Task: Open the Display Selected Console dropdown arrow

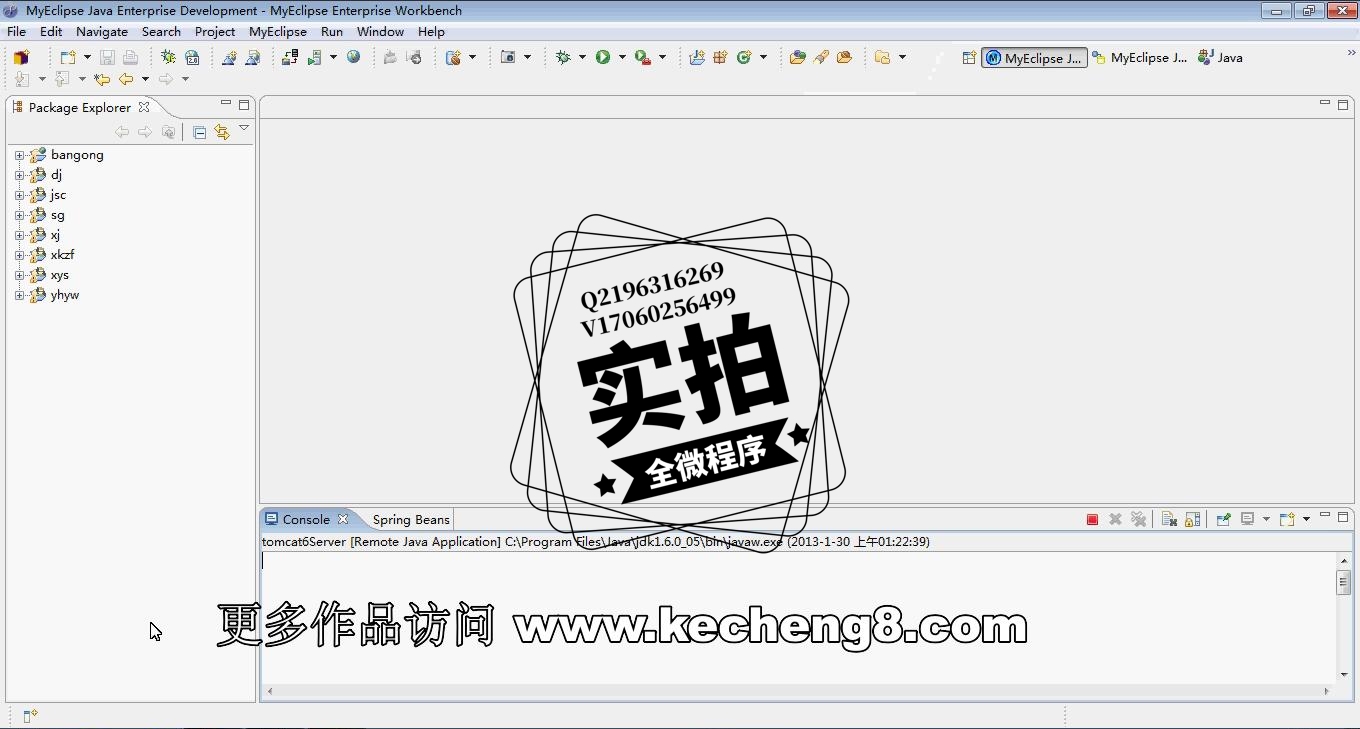Action: [1266, 519]
